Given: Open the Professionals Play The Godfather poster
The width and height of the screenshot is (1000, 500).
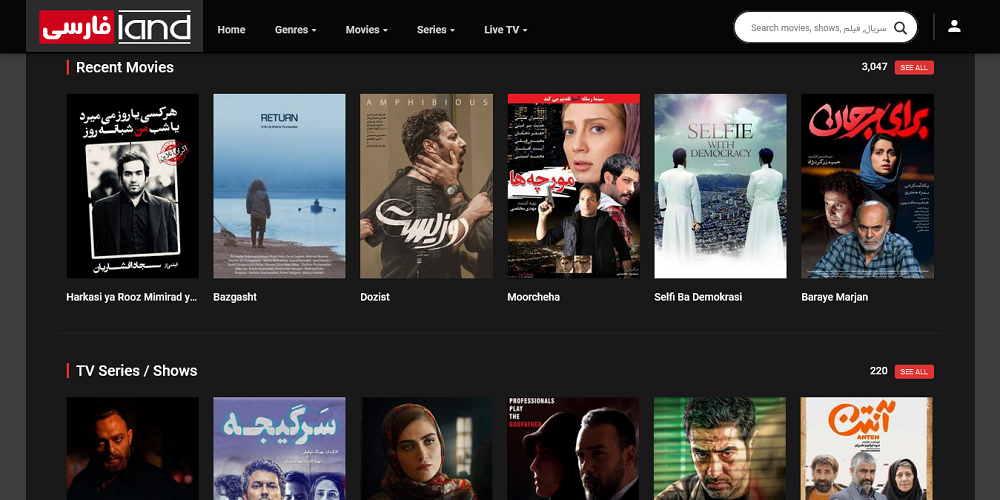Looking at the screenshot, I should (573, 449).
